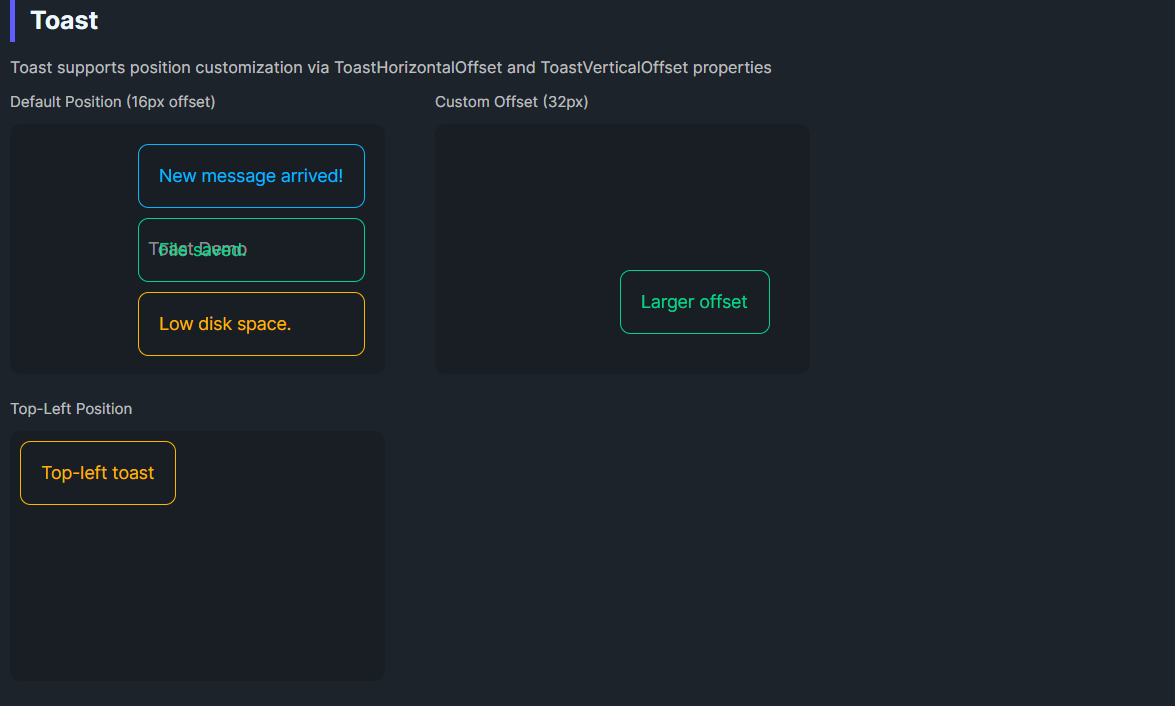Image resolution: width=1175 pixels, height=706 pixels.
Task: Click the "New message arrived!" toast
Action: (x=251, y=176)
